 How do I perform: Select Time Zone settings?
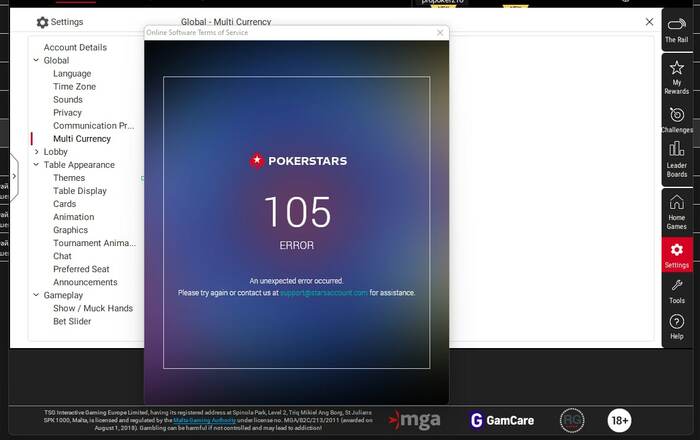(74, 87)
